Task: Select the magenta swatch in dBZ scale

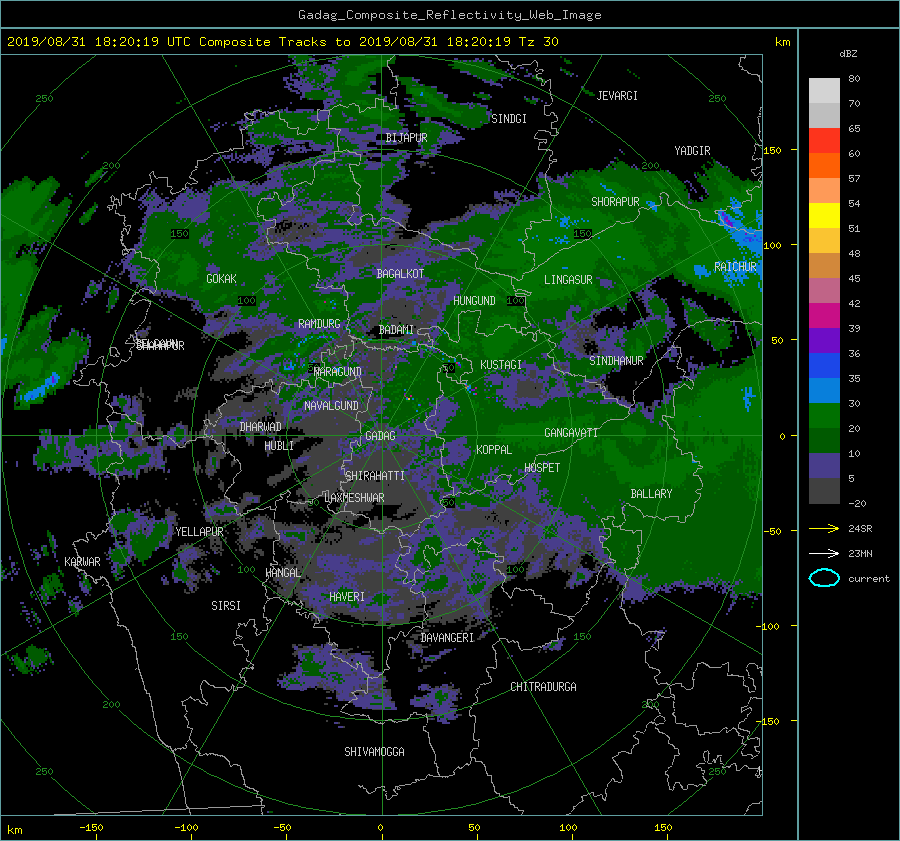Action: coord(824,315)
